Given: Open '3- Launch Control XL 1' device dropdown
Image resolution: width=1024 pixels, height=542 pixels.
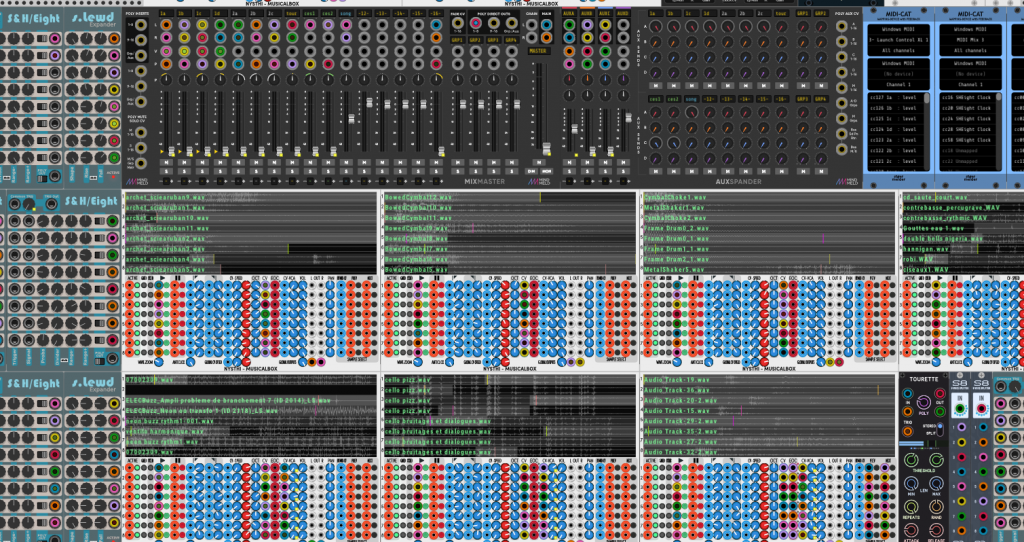Looking at the screenshot, I should tap(900, 40).
